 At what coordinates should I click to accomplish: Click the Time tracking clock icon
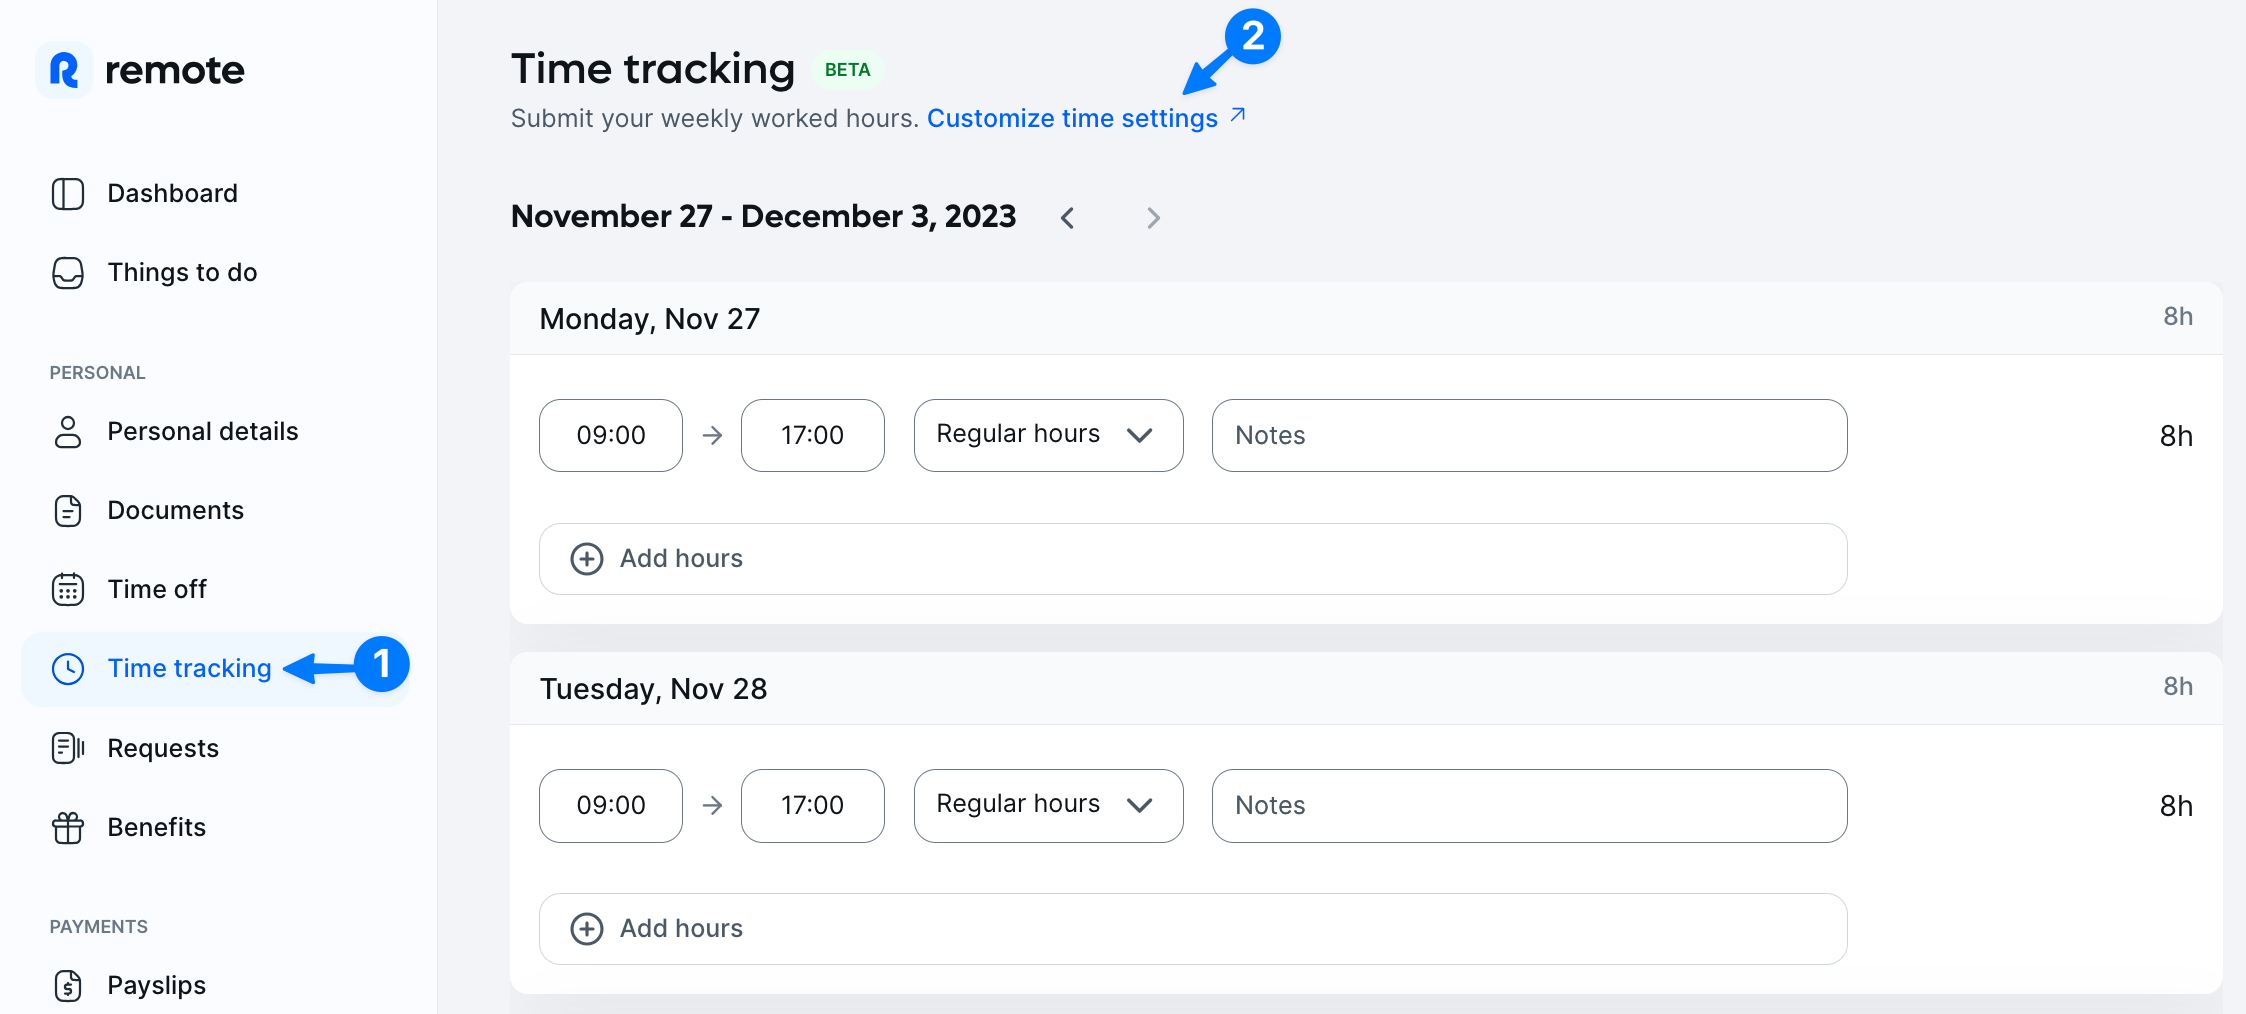67,668
